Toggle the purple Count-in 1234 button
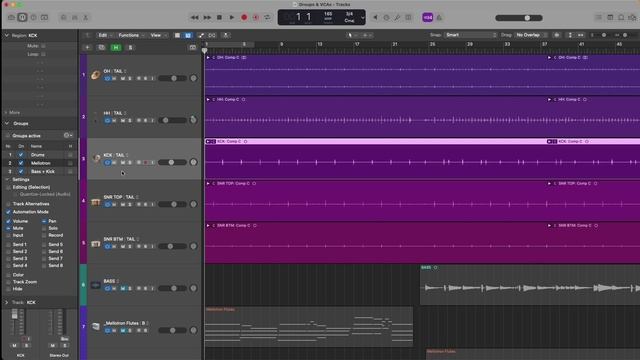Image resolution: width=640 pixels, height=360 pixels. click(427, 18)
